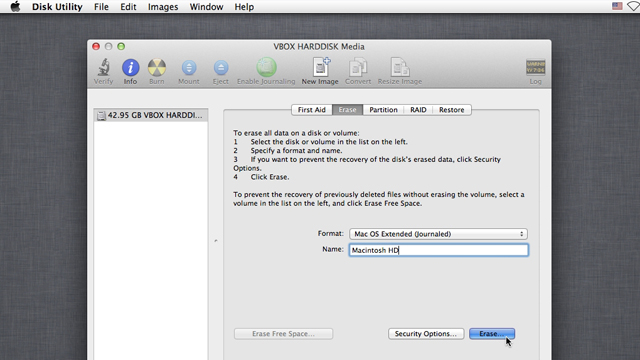Open the Format dropdown
The image size is (640, 360).
tap(438, 234)
